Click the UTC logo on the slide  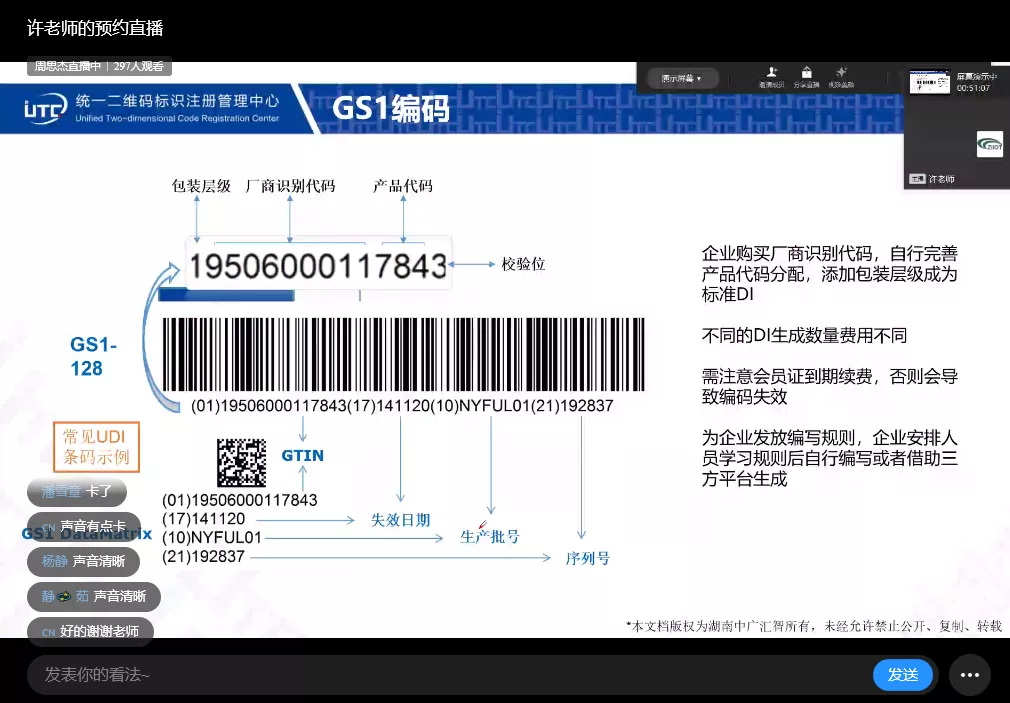click(x=45, y=109)
